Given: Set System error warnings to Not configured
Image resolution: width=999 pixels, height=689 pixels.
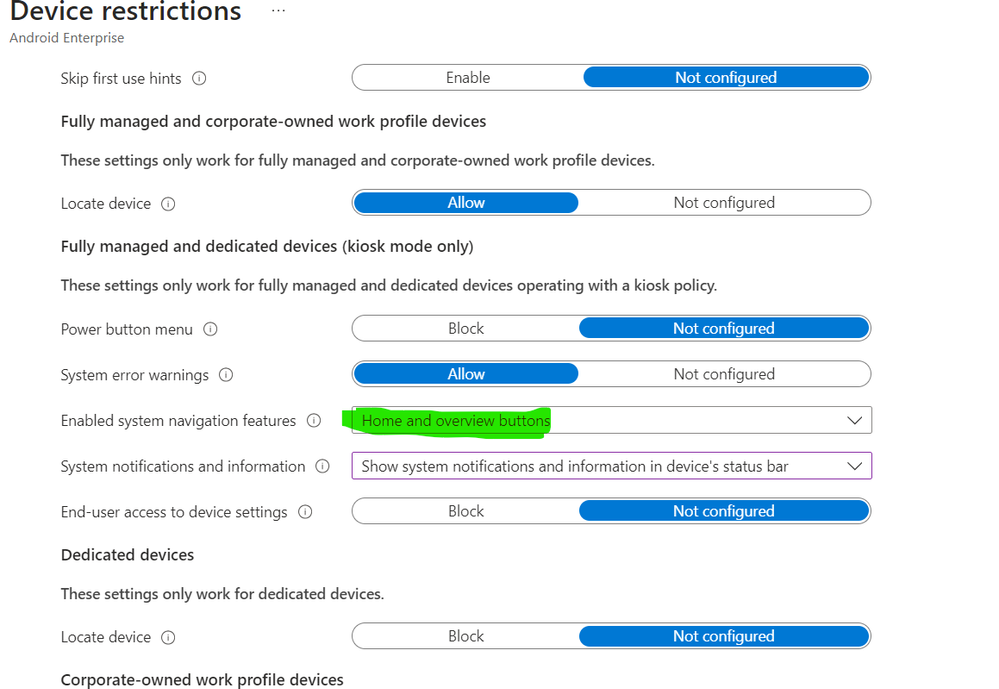Looking at the screenshot, I should 724,374.
